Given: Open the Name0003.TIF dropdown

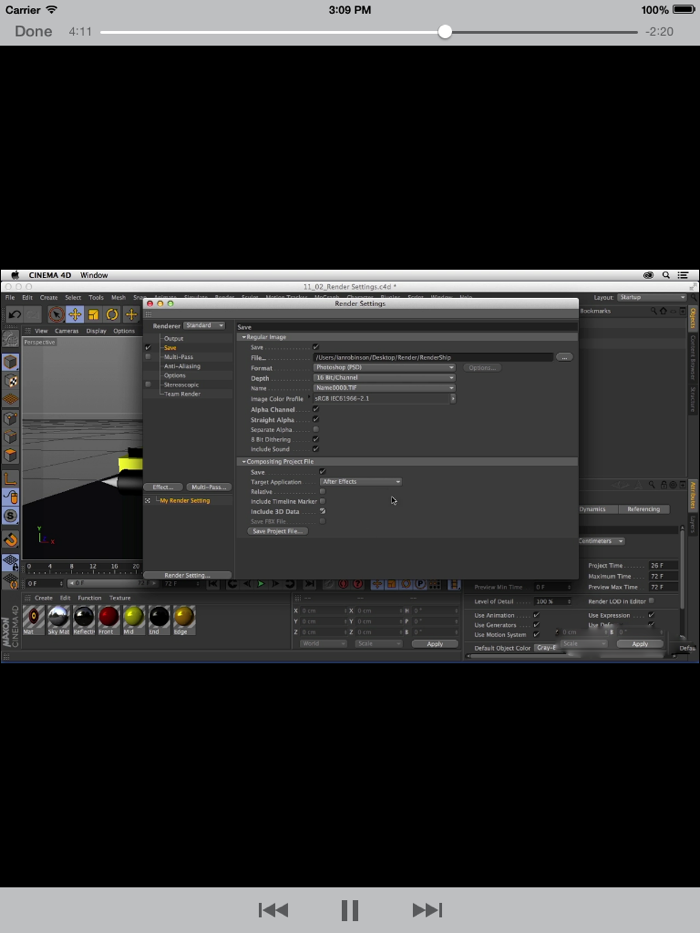Looking at the screenshot, I should (x=384, y=388).
